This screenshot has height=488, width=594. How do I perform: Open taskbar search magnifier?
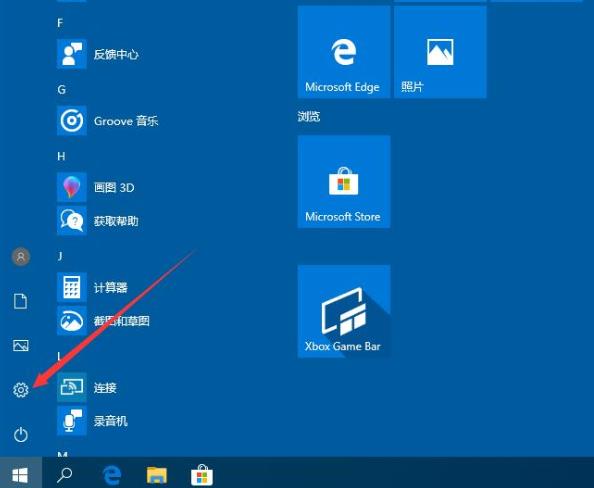tap(64, 474)
